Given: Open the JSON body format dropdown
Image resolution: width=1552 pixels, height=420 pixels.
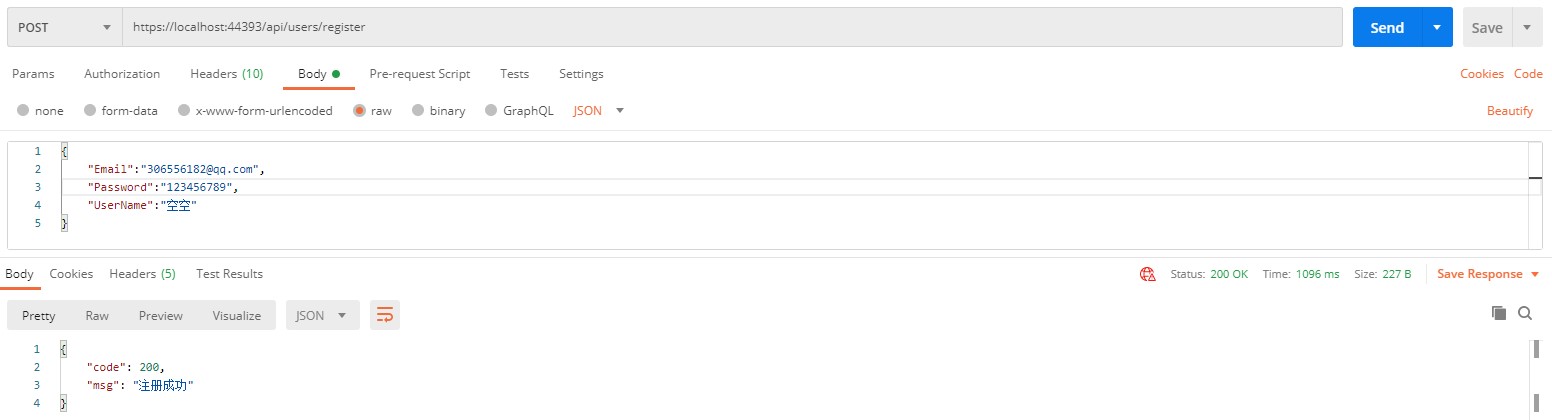Looking at the screenshot, I should coord(598,111).
